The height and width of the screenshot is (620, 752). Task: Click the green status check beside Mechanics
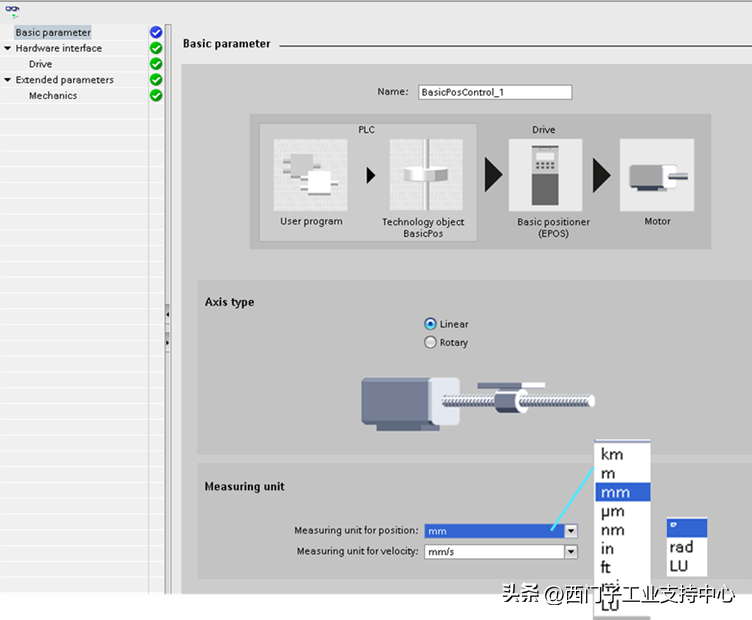pos(156,96)
